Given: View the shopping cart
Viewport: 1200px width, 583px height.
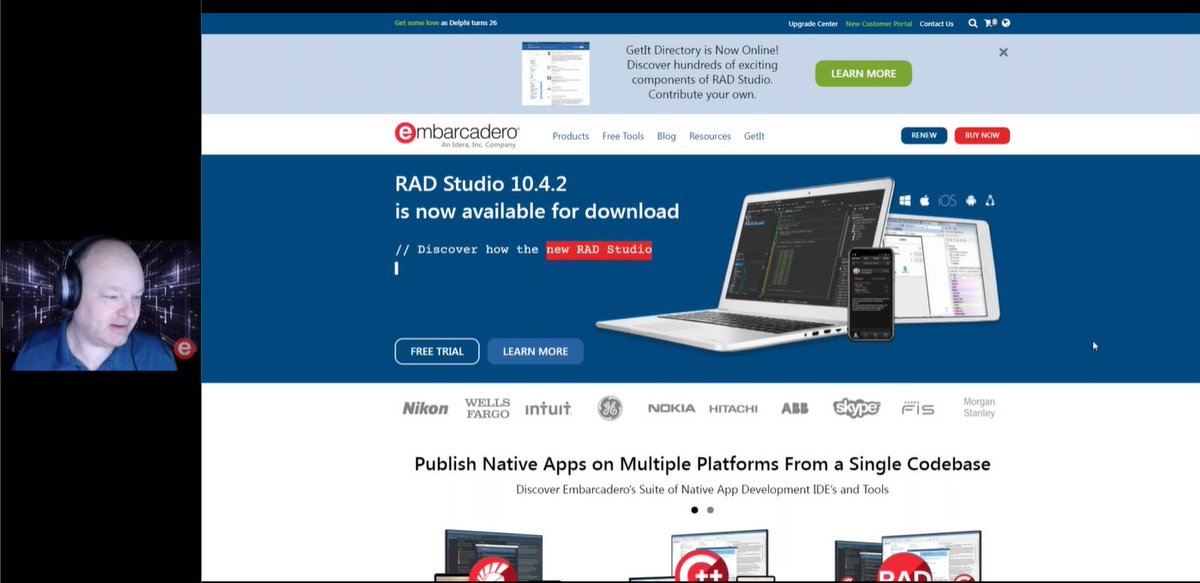Looking at the screenshot, I should click(x=986, y=22).
